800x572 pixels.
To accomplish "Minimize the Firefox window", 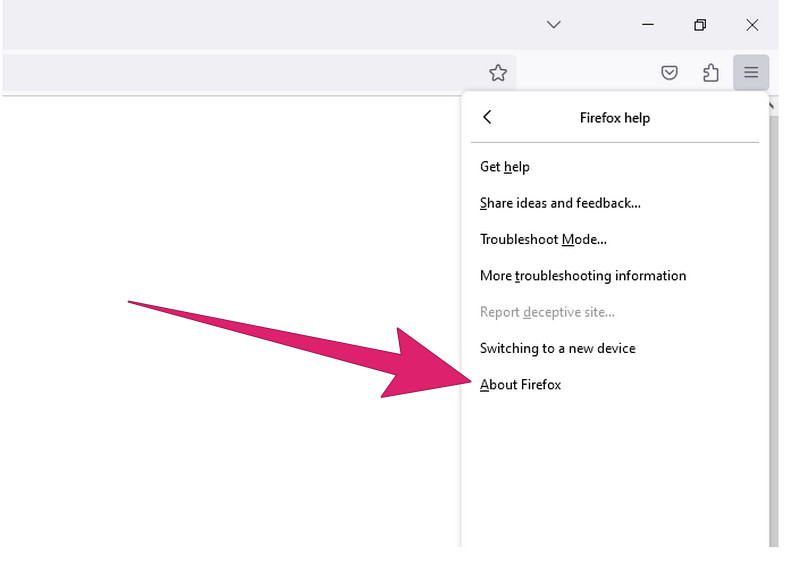I will point(647,24).
